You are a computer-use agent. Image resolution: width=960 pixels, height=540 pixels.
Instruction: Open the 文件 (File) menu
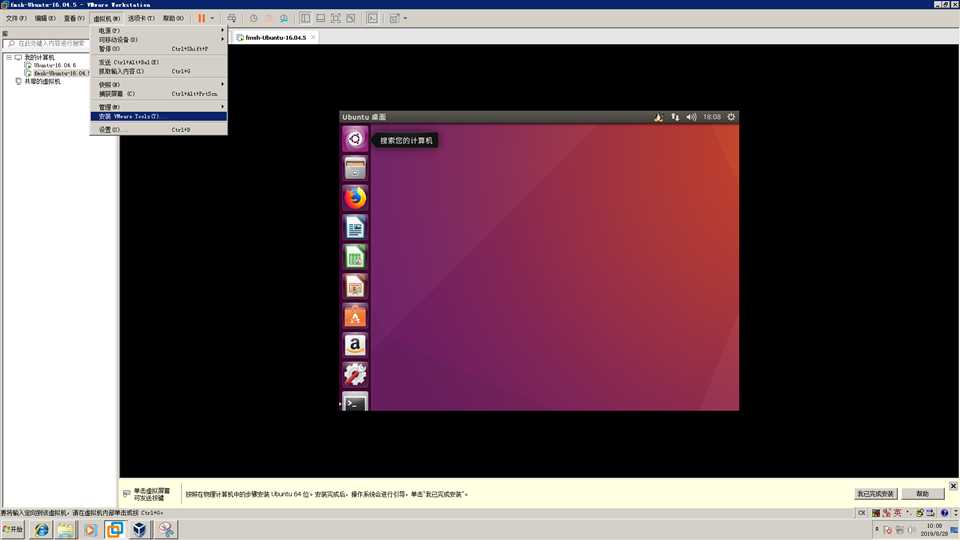pyautogui.click(x=16, y=18)
